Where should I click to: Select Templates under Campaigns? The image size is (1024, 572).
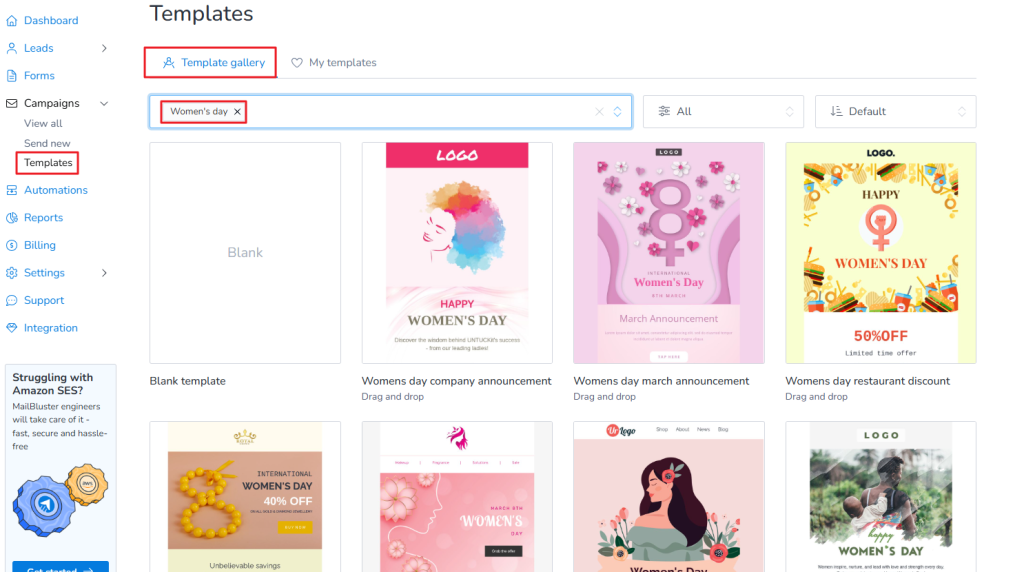(x=48, y=163)
